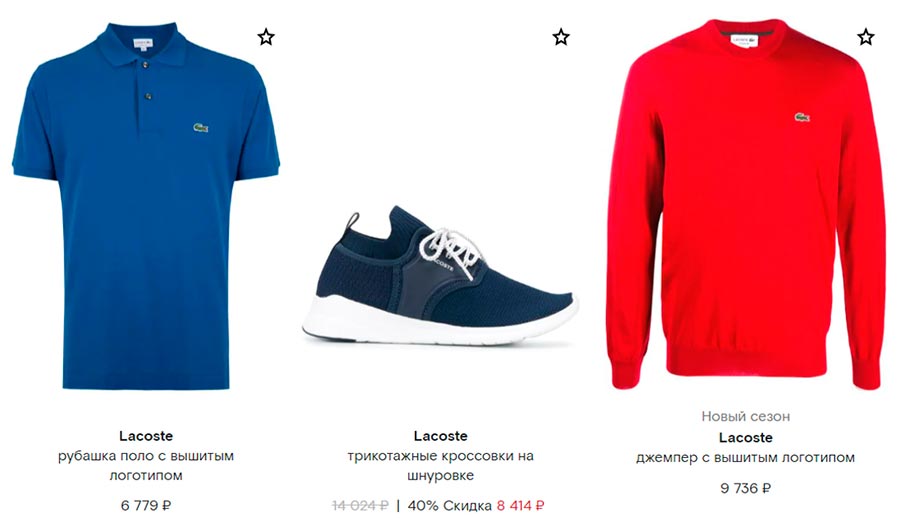The width and height of the screenshot is (900, 530).
Task: Open 'трикотажные кроссовки на шнуровке' description
Action: pos(440,466)
